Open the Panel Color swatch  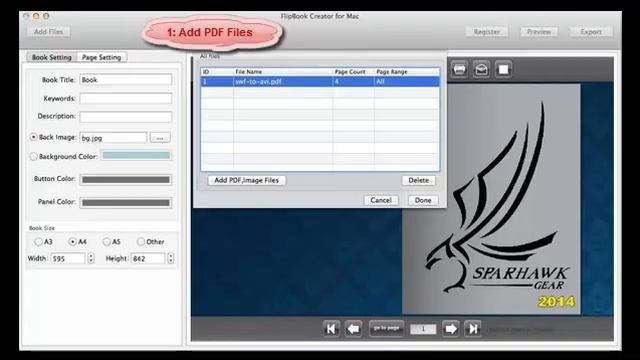(x=126, y=203)
